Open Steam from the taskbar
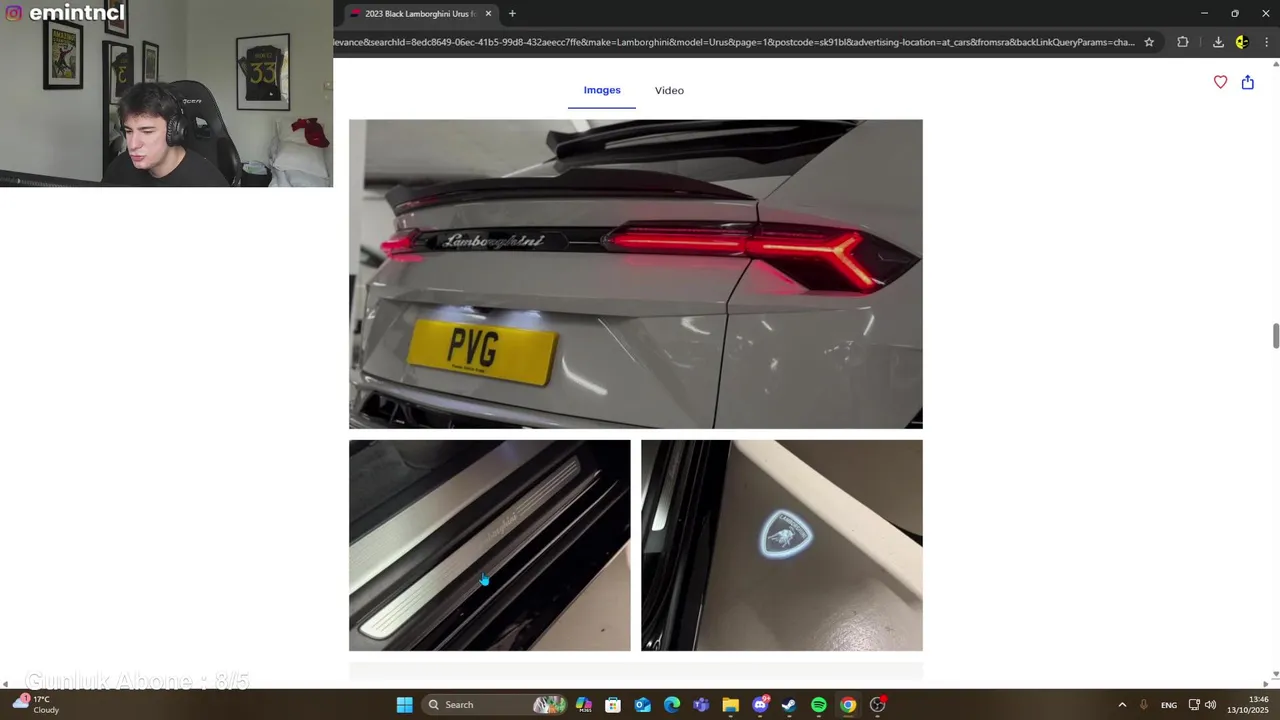 (x=789, y=705)
